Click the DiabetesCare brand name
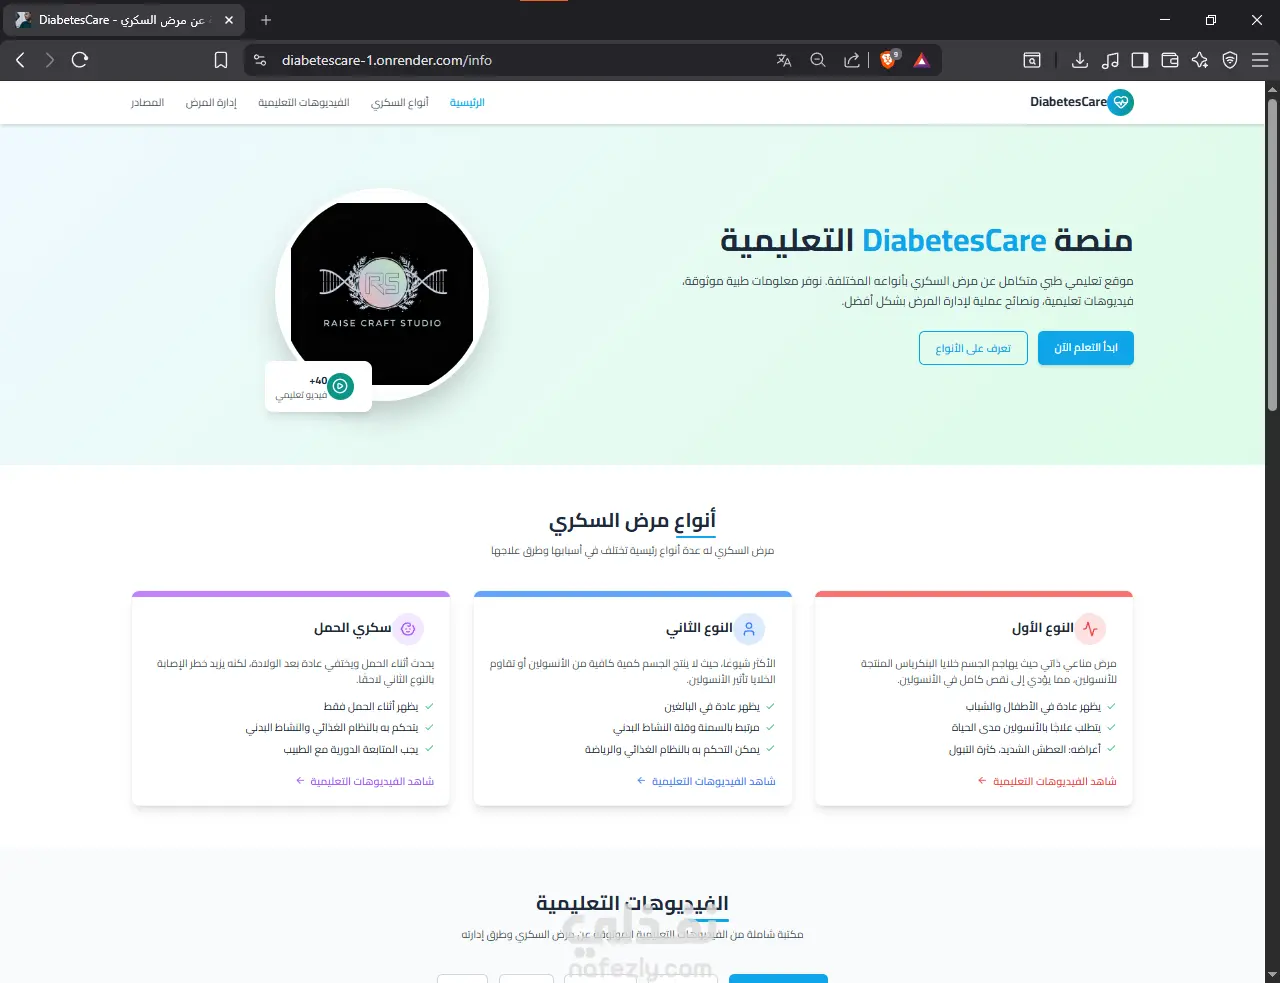Viewport: 1280px width, 983px height. coord(1068,102)
